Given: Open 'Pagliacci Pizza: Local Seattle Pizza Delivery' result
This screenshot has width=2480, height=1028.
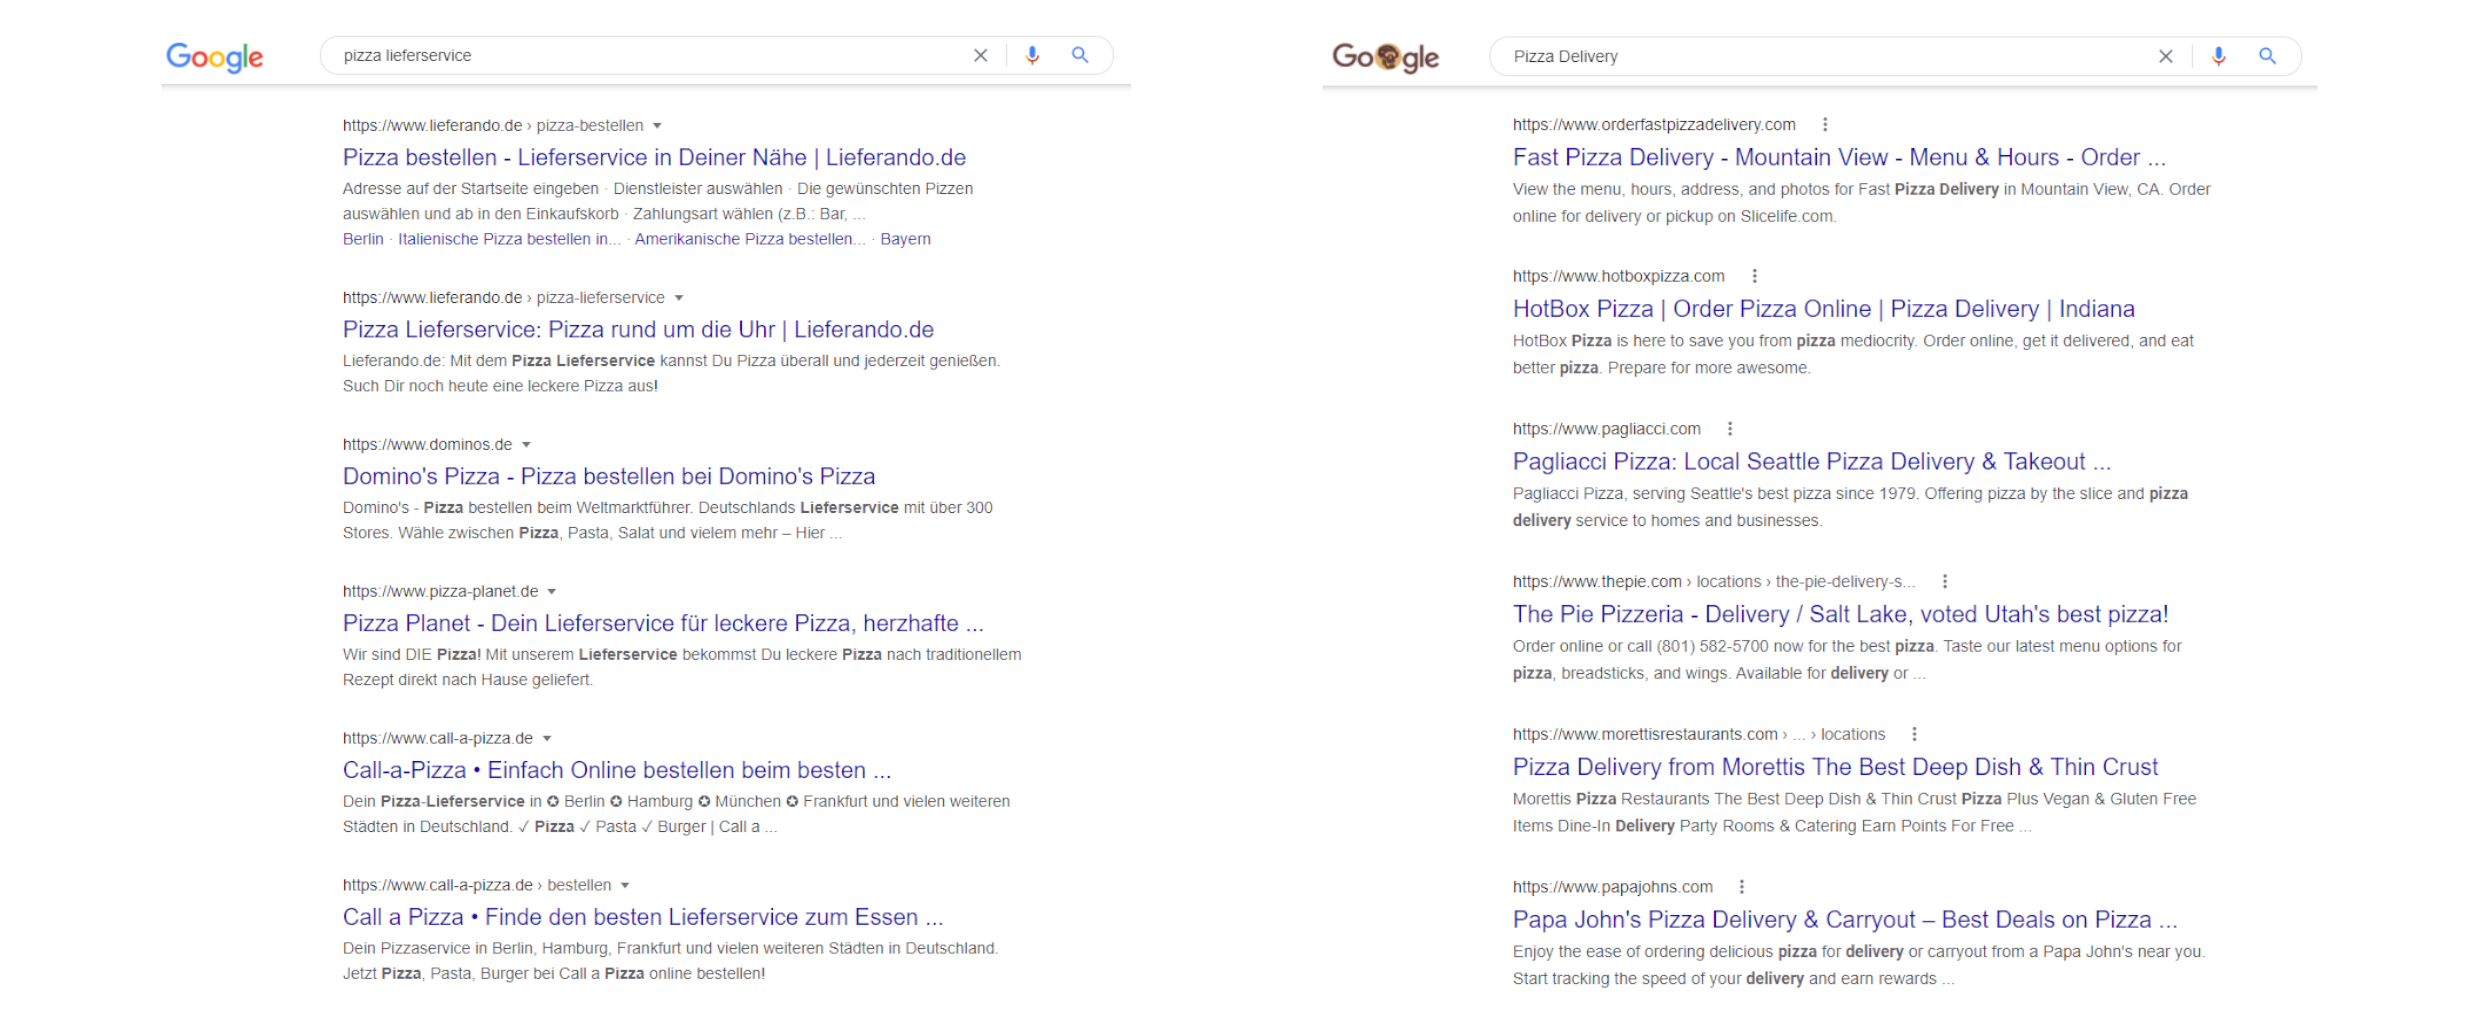Looking at the screenshot, I should click(x=1812, y=462).
